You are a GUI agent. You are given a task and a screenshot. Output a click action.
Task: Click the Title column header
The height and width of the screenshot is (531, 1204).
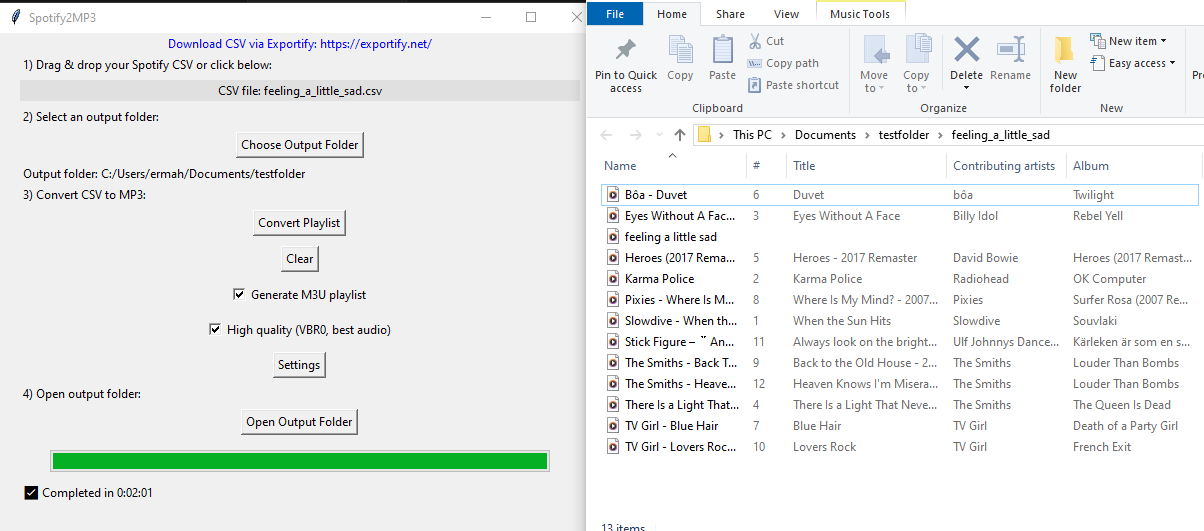(804, 166)
